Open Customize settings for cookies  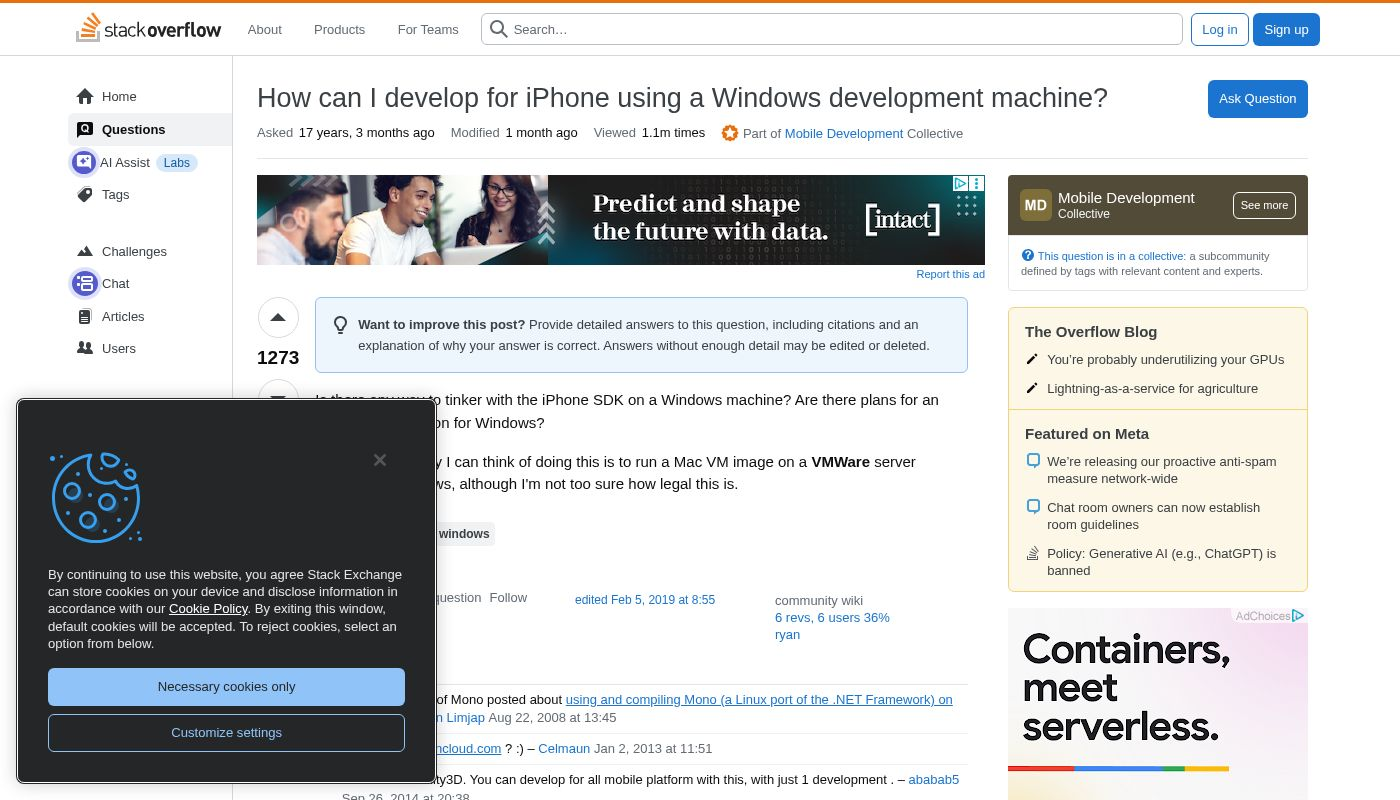(x=226, y=733)
